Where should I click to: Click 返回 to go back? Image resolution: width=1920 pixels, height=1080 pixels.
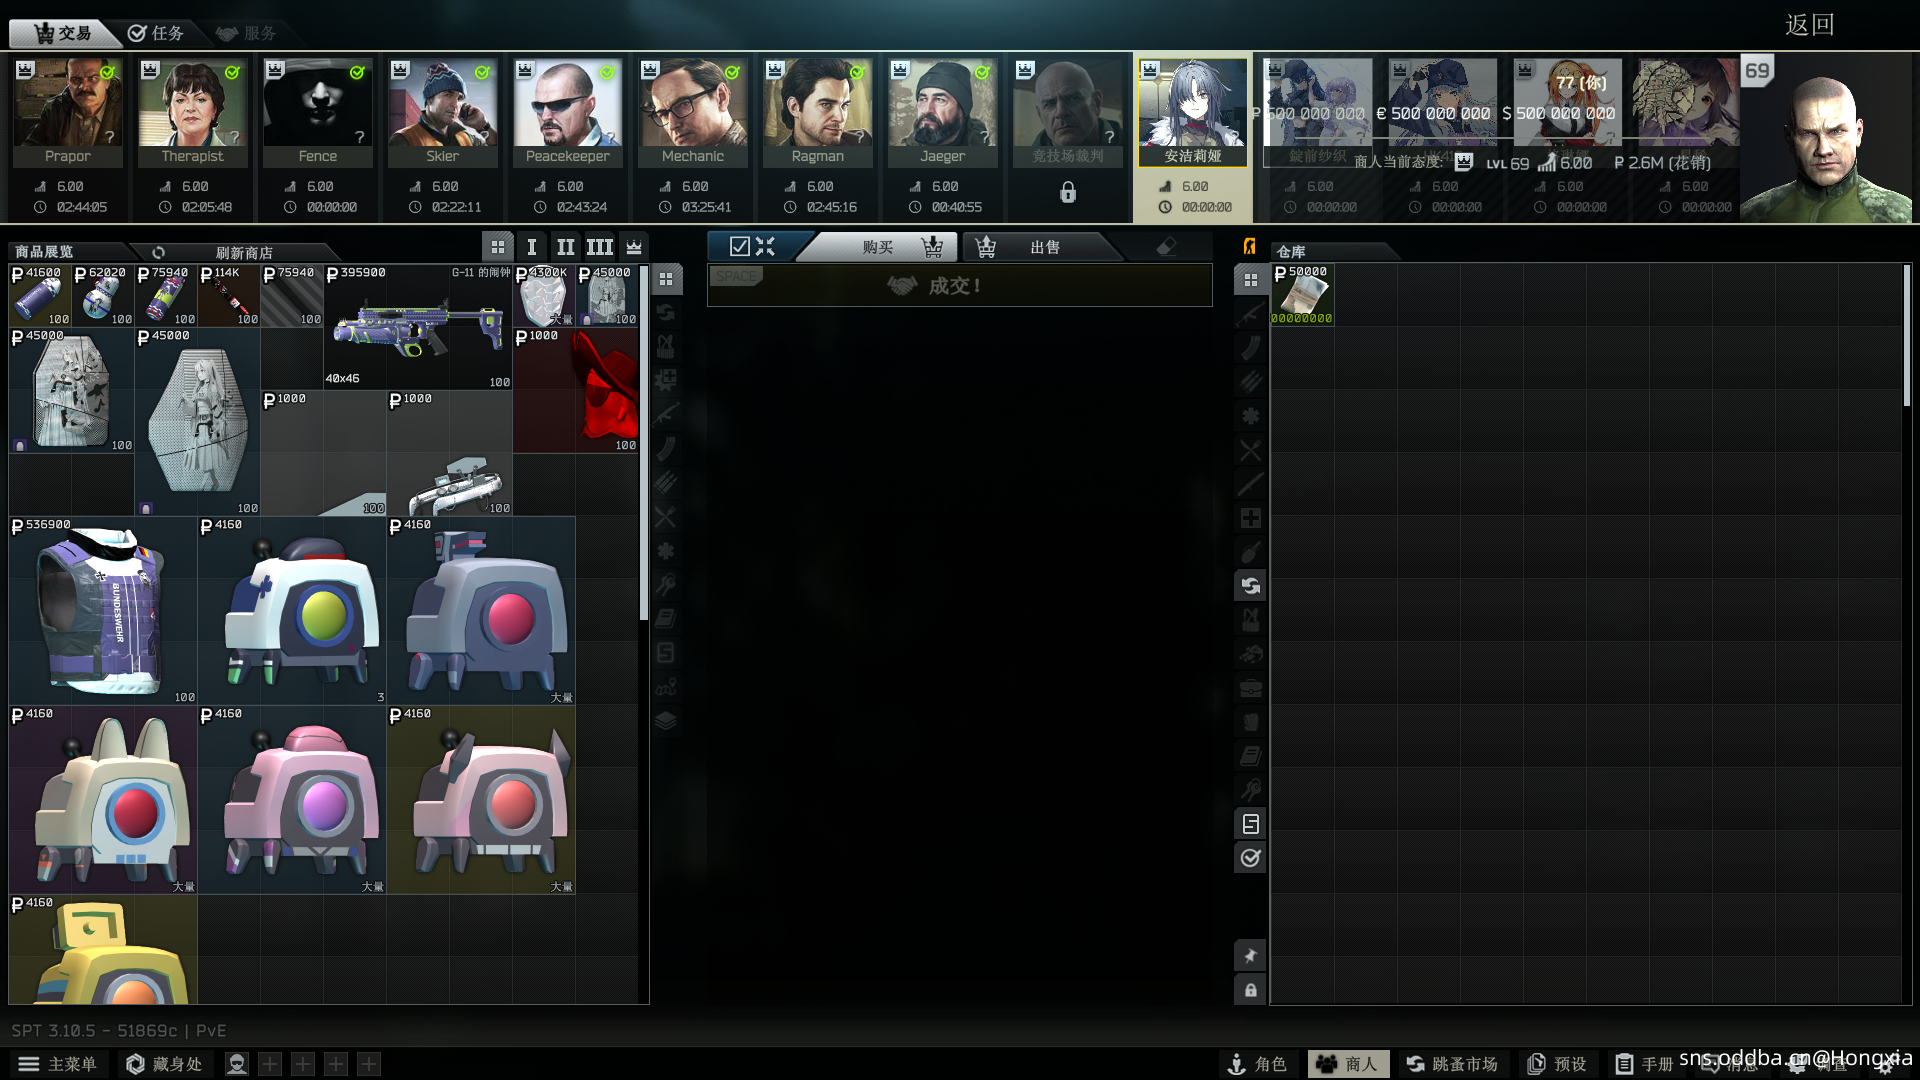(1810, 25)
